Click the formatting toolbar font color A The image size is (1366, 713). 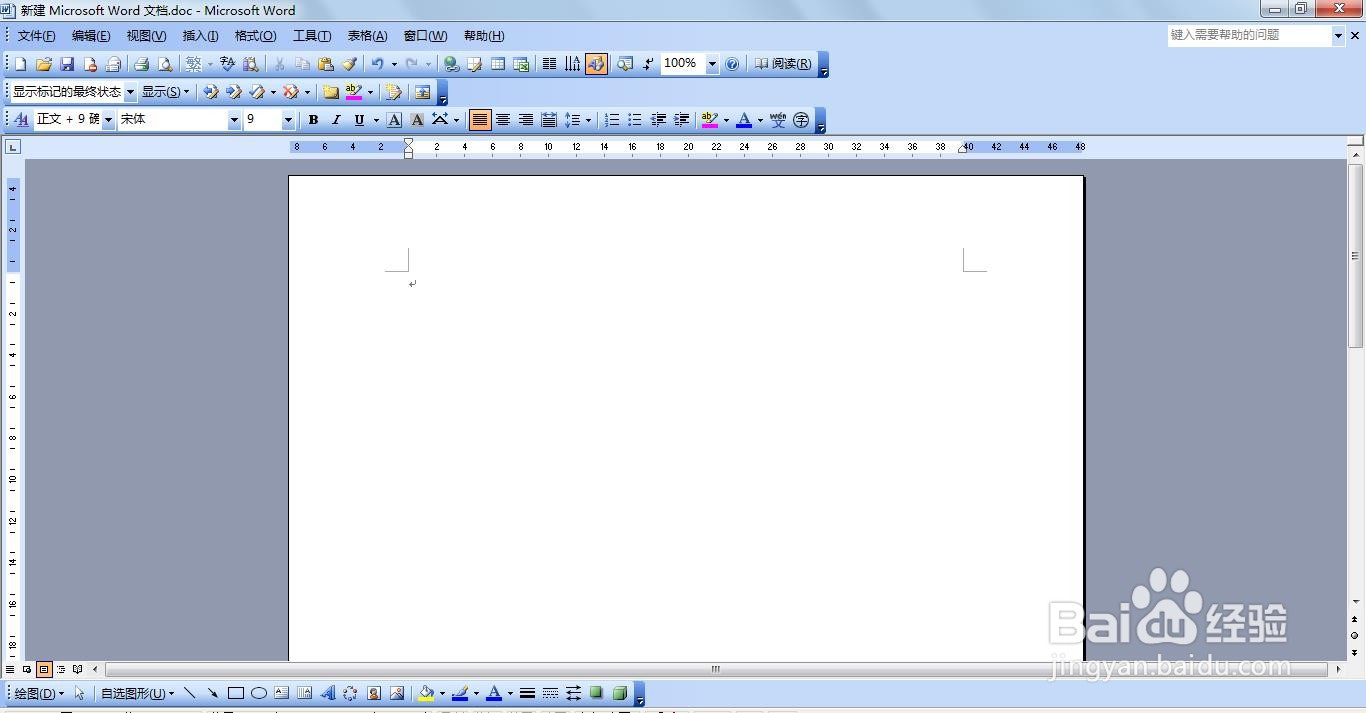(743, 120)
